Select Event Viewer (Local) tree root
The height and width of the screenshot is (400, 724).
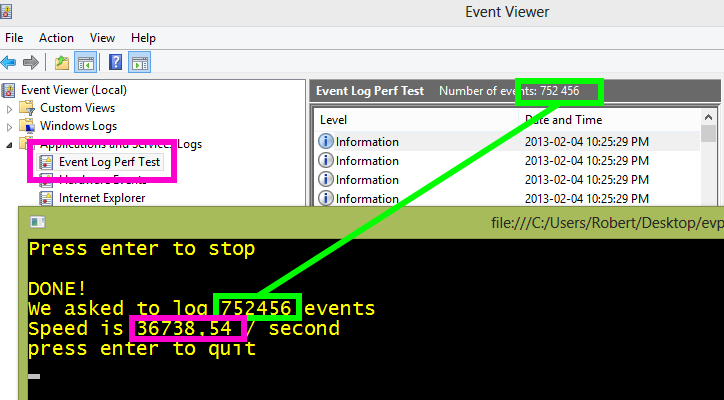pos(74,90)
